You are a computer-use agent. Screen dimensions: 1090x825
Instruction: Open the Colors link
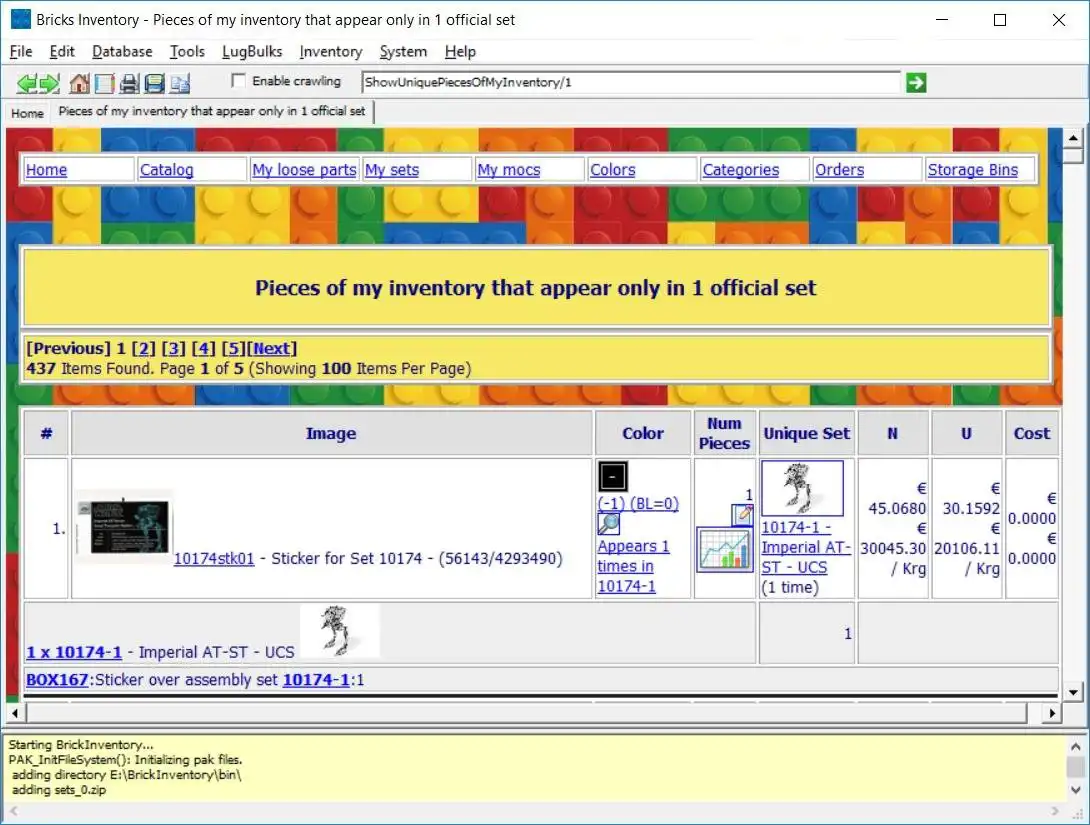click(x=612, y=170)
